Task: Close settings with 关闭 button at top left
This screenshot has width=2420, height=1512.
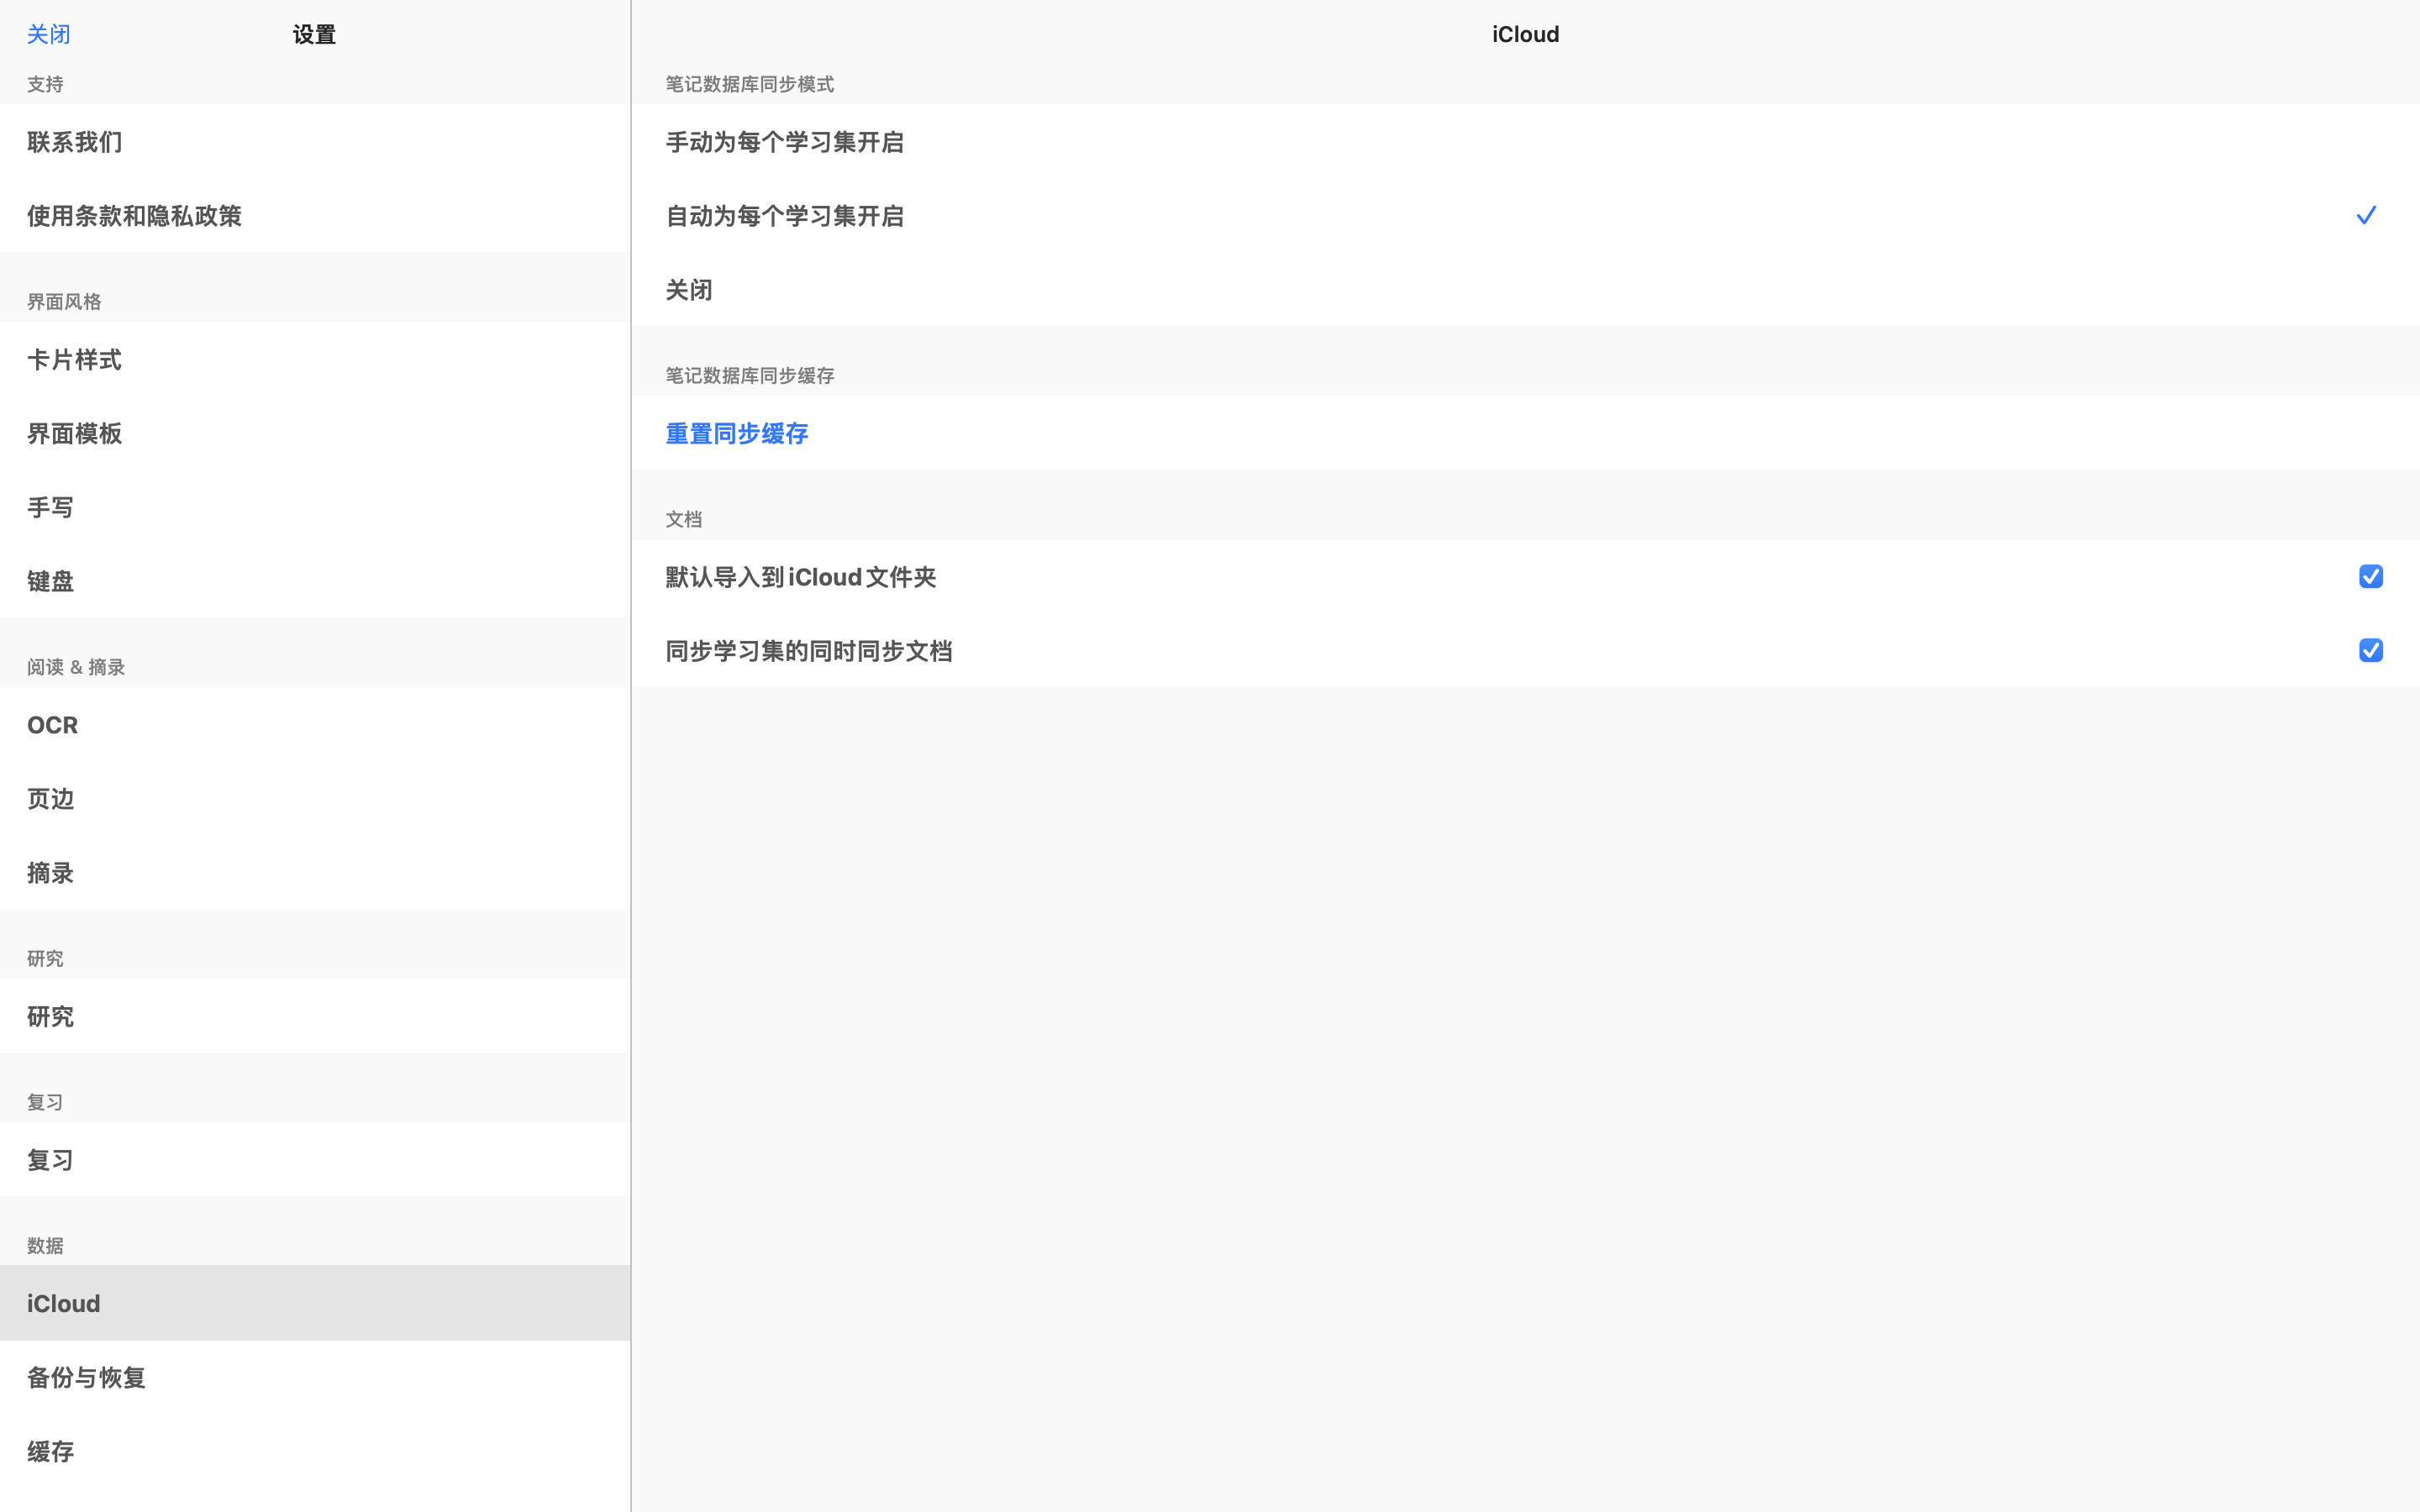Action: [x=48, y=35]
